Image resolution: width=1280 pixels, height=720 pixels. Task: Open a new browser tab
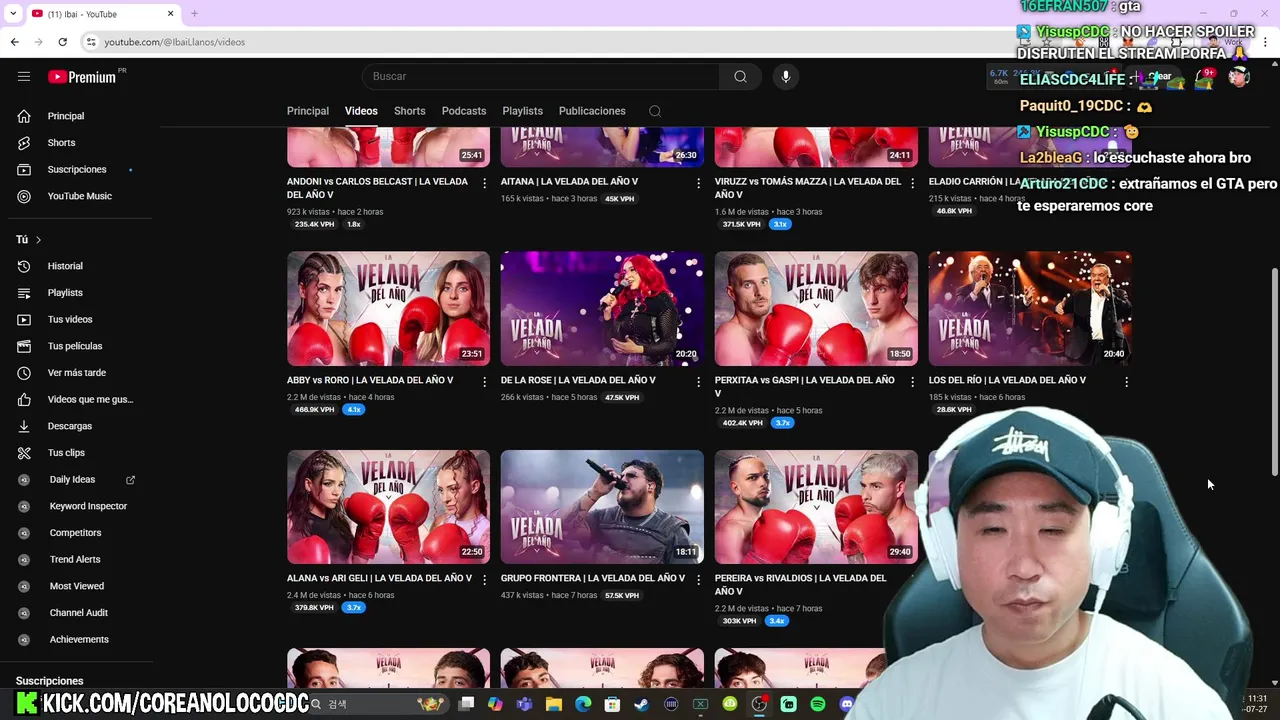pos(194,14)
